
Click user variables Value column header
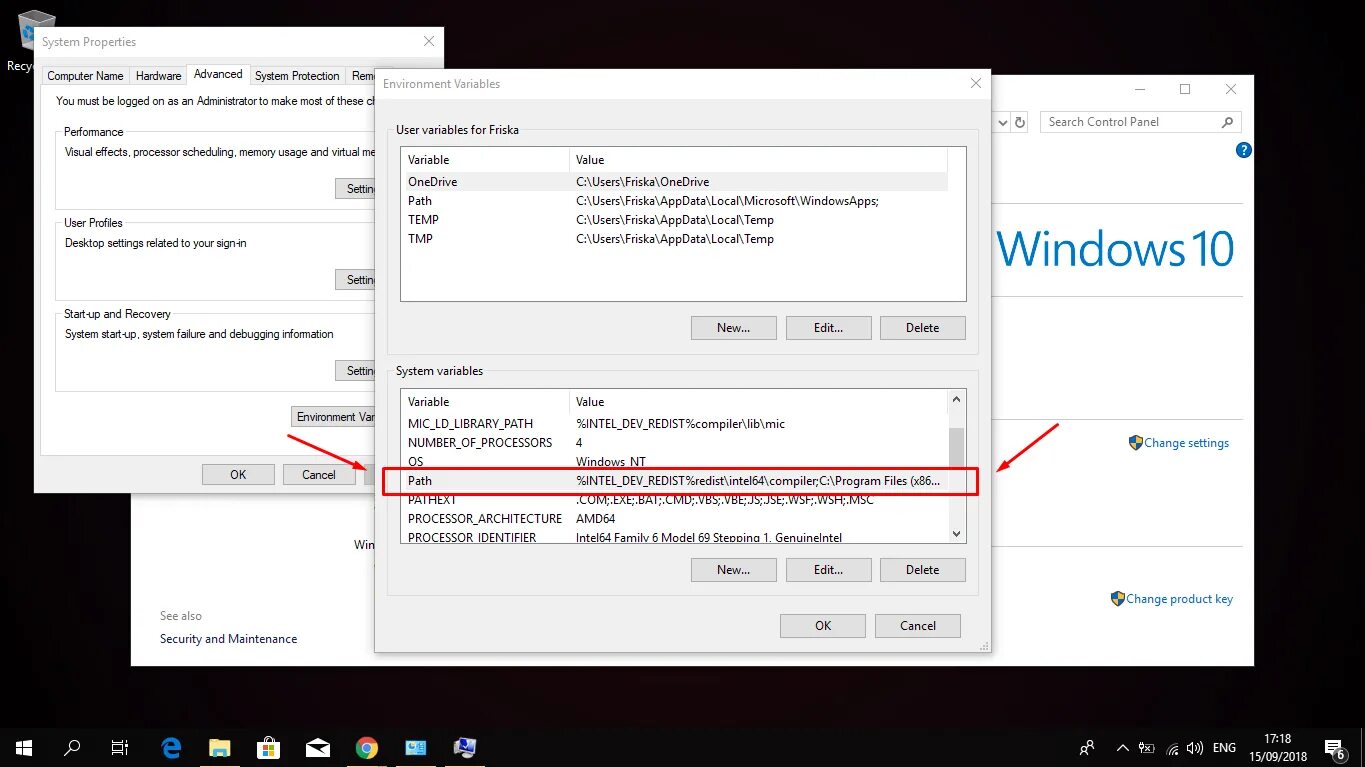coord(758,160)
